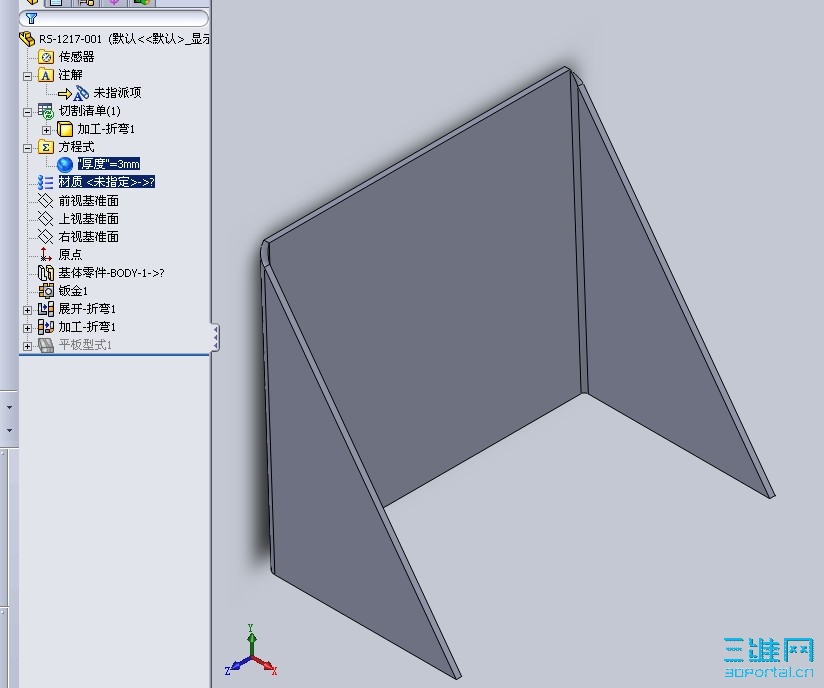Viewport: 824px width, 688px height.
Task: Click the 右视基准面 plane icon
Action: tap(46, 237)
